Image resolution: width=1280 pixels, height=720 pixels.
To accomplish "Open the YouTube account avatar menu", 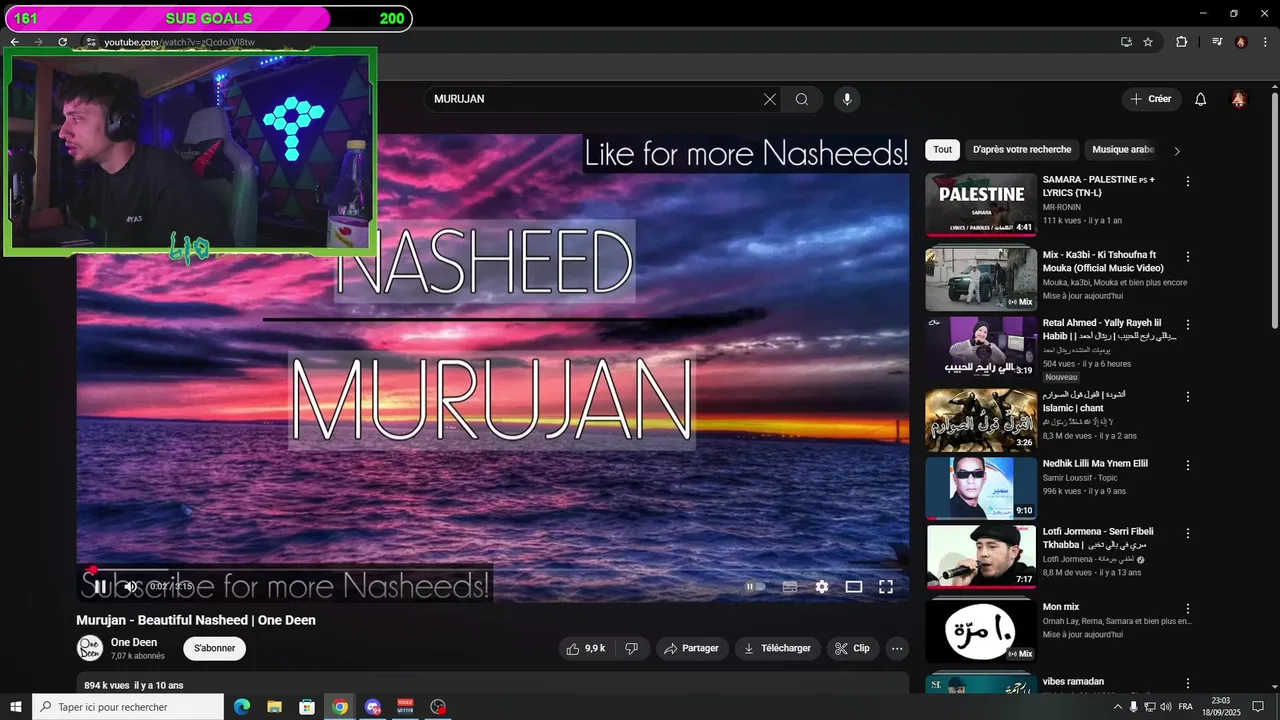I will tap(1239, 99).
